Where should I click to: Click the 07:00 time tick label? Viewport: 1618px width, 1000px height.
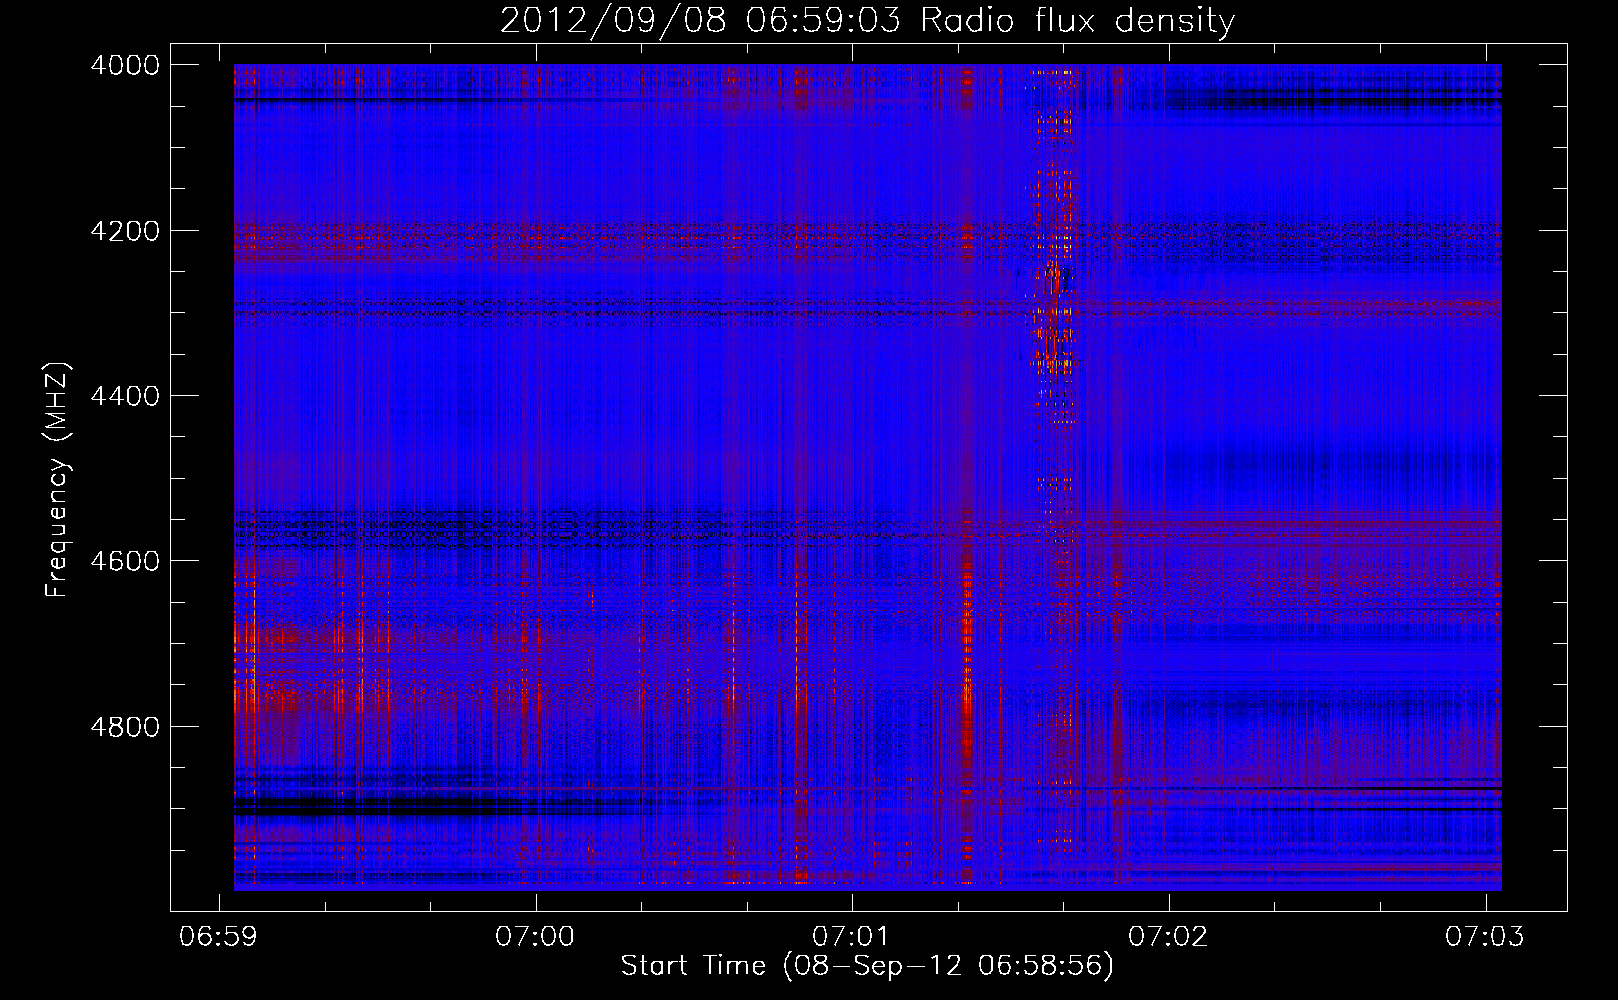[535, 936]
